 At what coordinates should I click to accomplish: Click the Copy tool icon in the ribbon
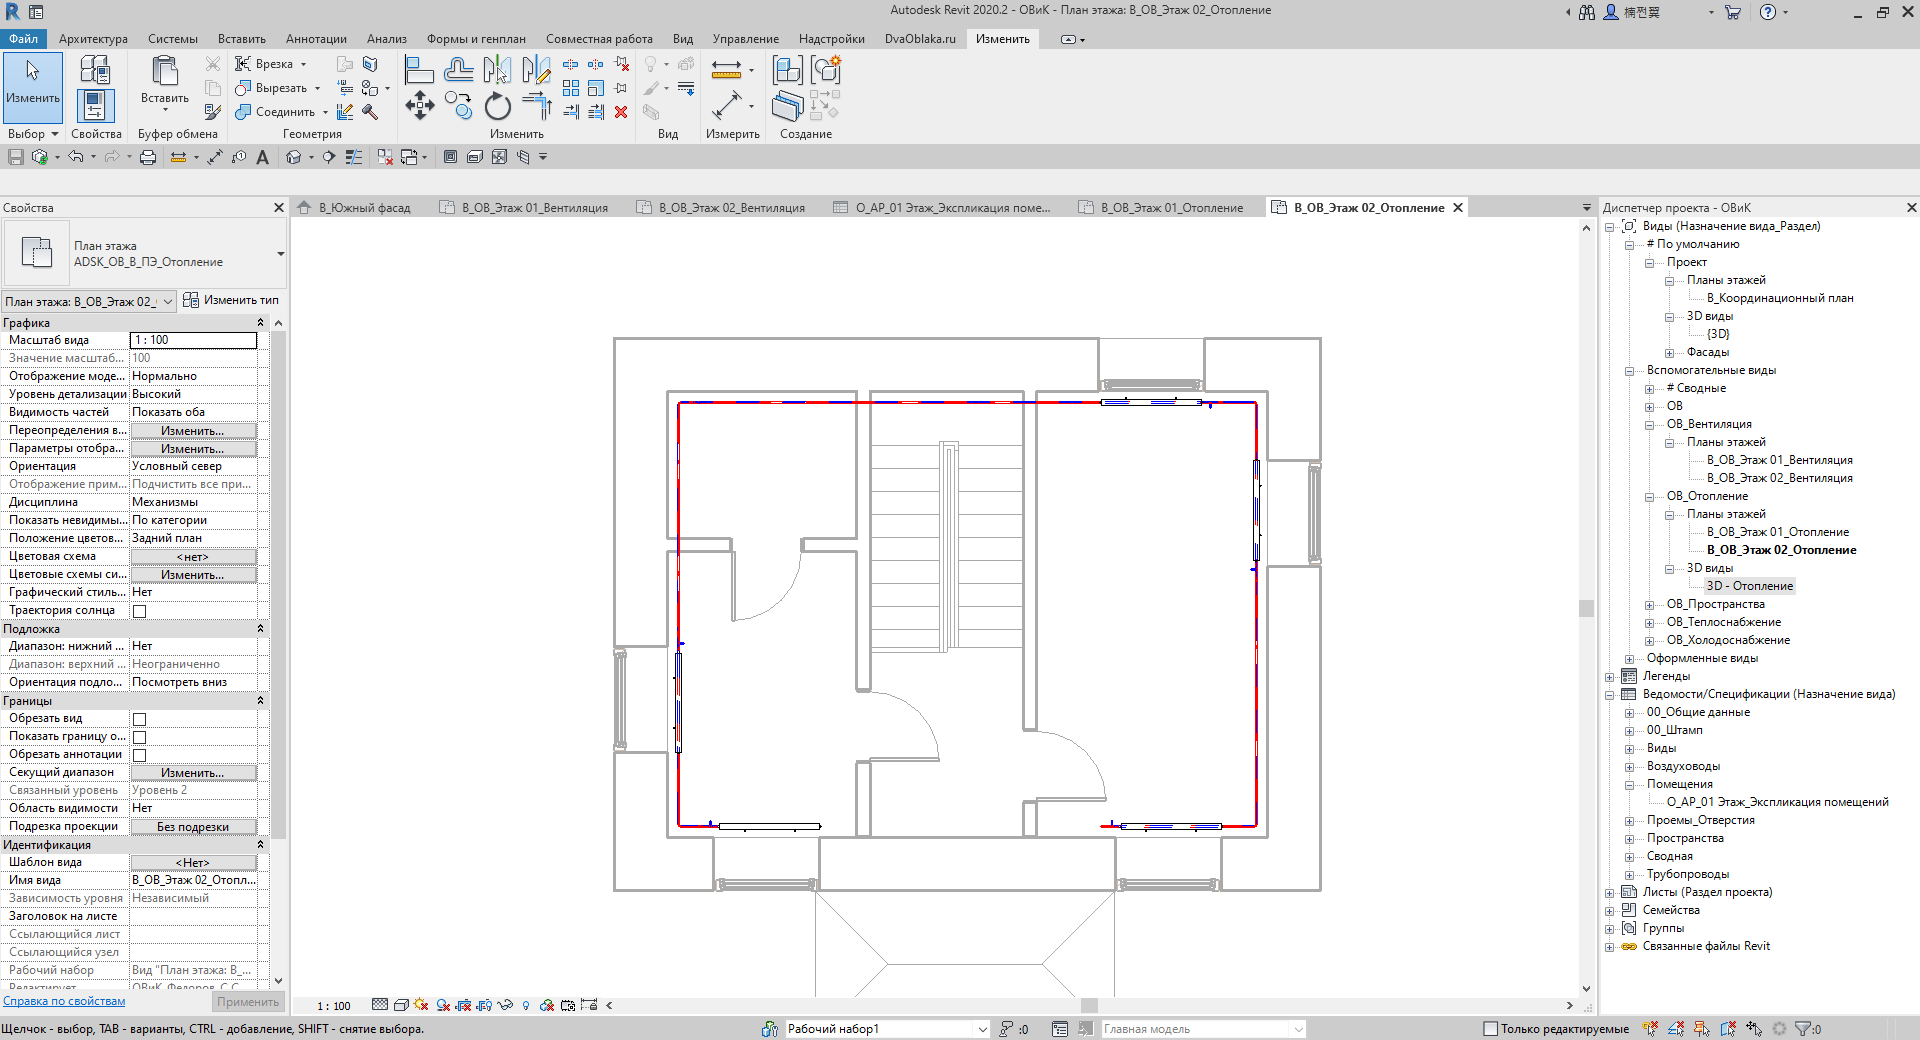(459, 105)
